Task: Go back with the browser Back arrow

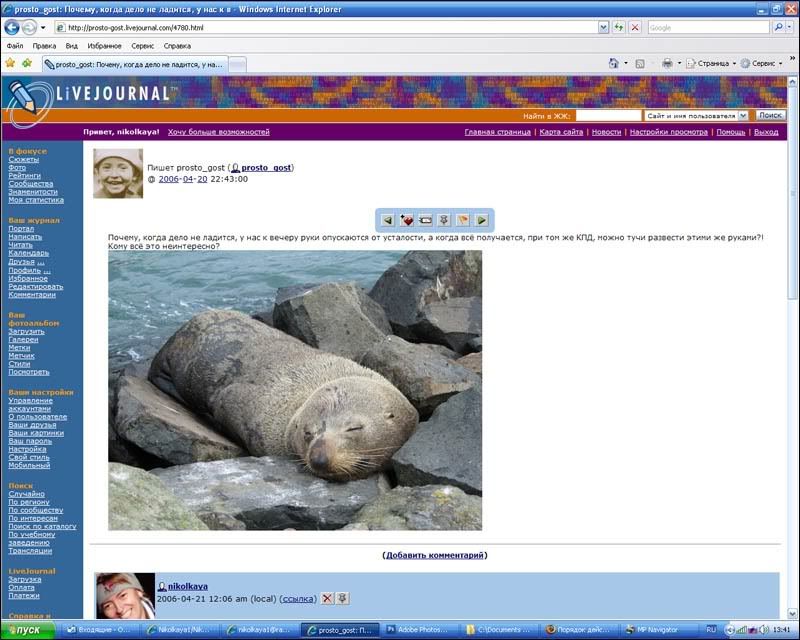Action: click(x=12, y=28)
